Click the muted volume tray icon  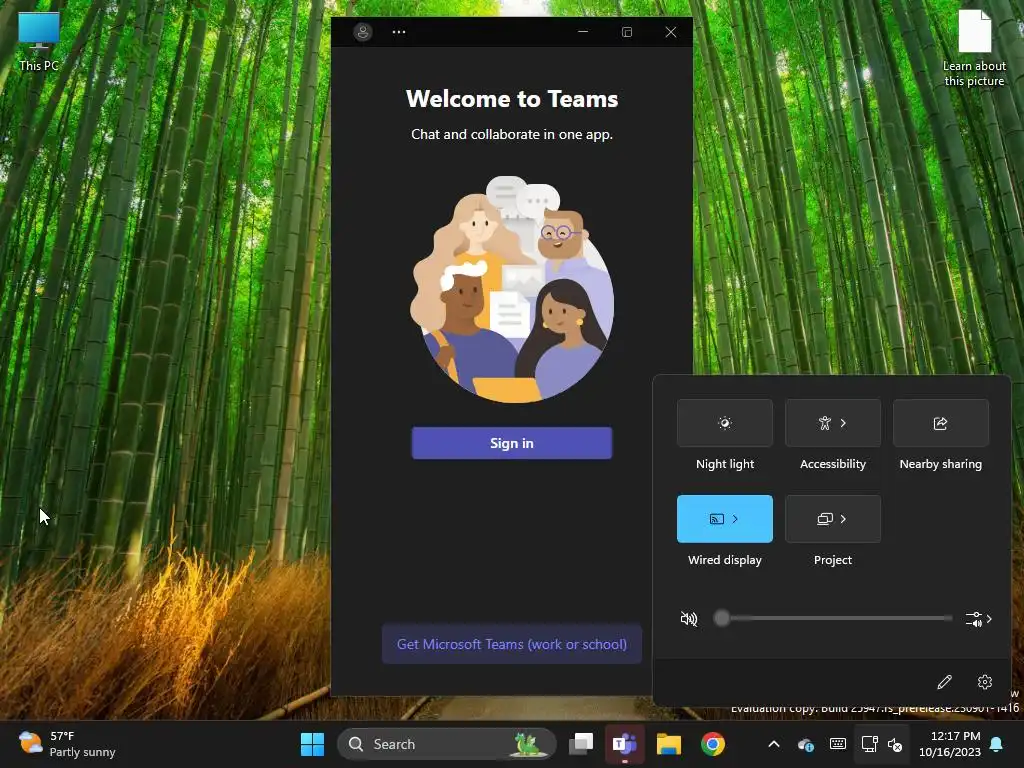895,744
